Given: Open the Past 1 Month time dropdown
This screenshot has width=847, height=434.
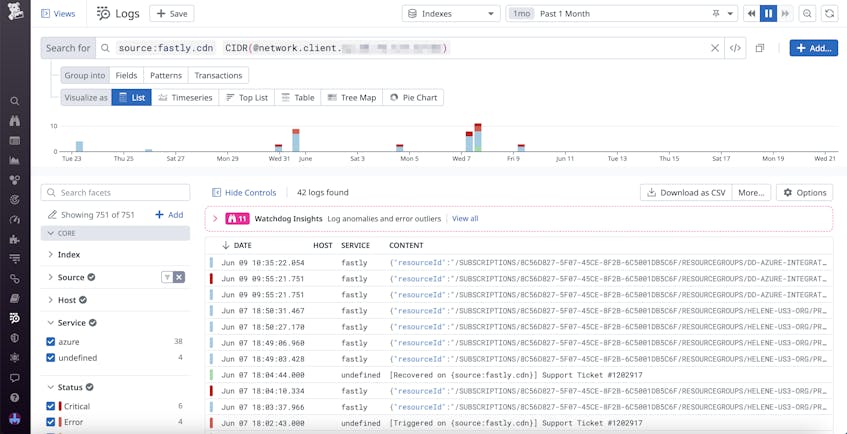Looking at the screenshot, I should 621,14.
